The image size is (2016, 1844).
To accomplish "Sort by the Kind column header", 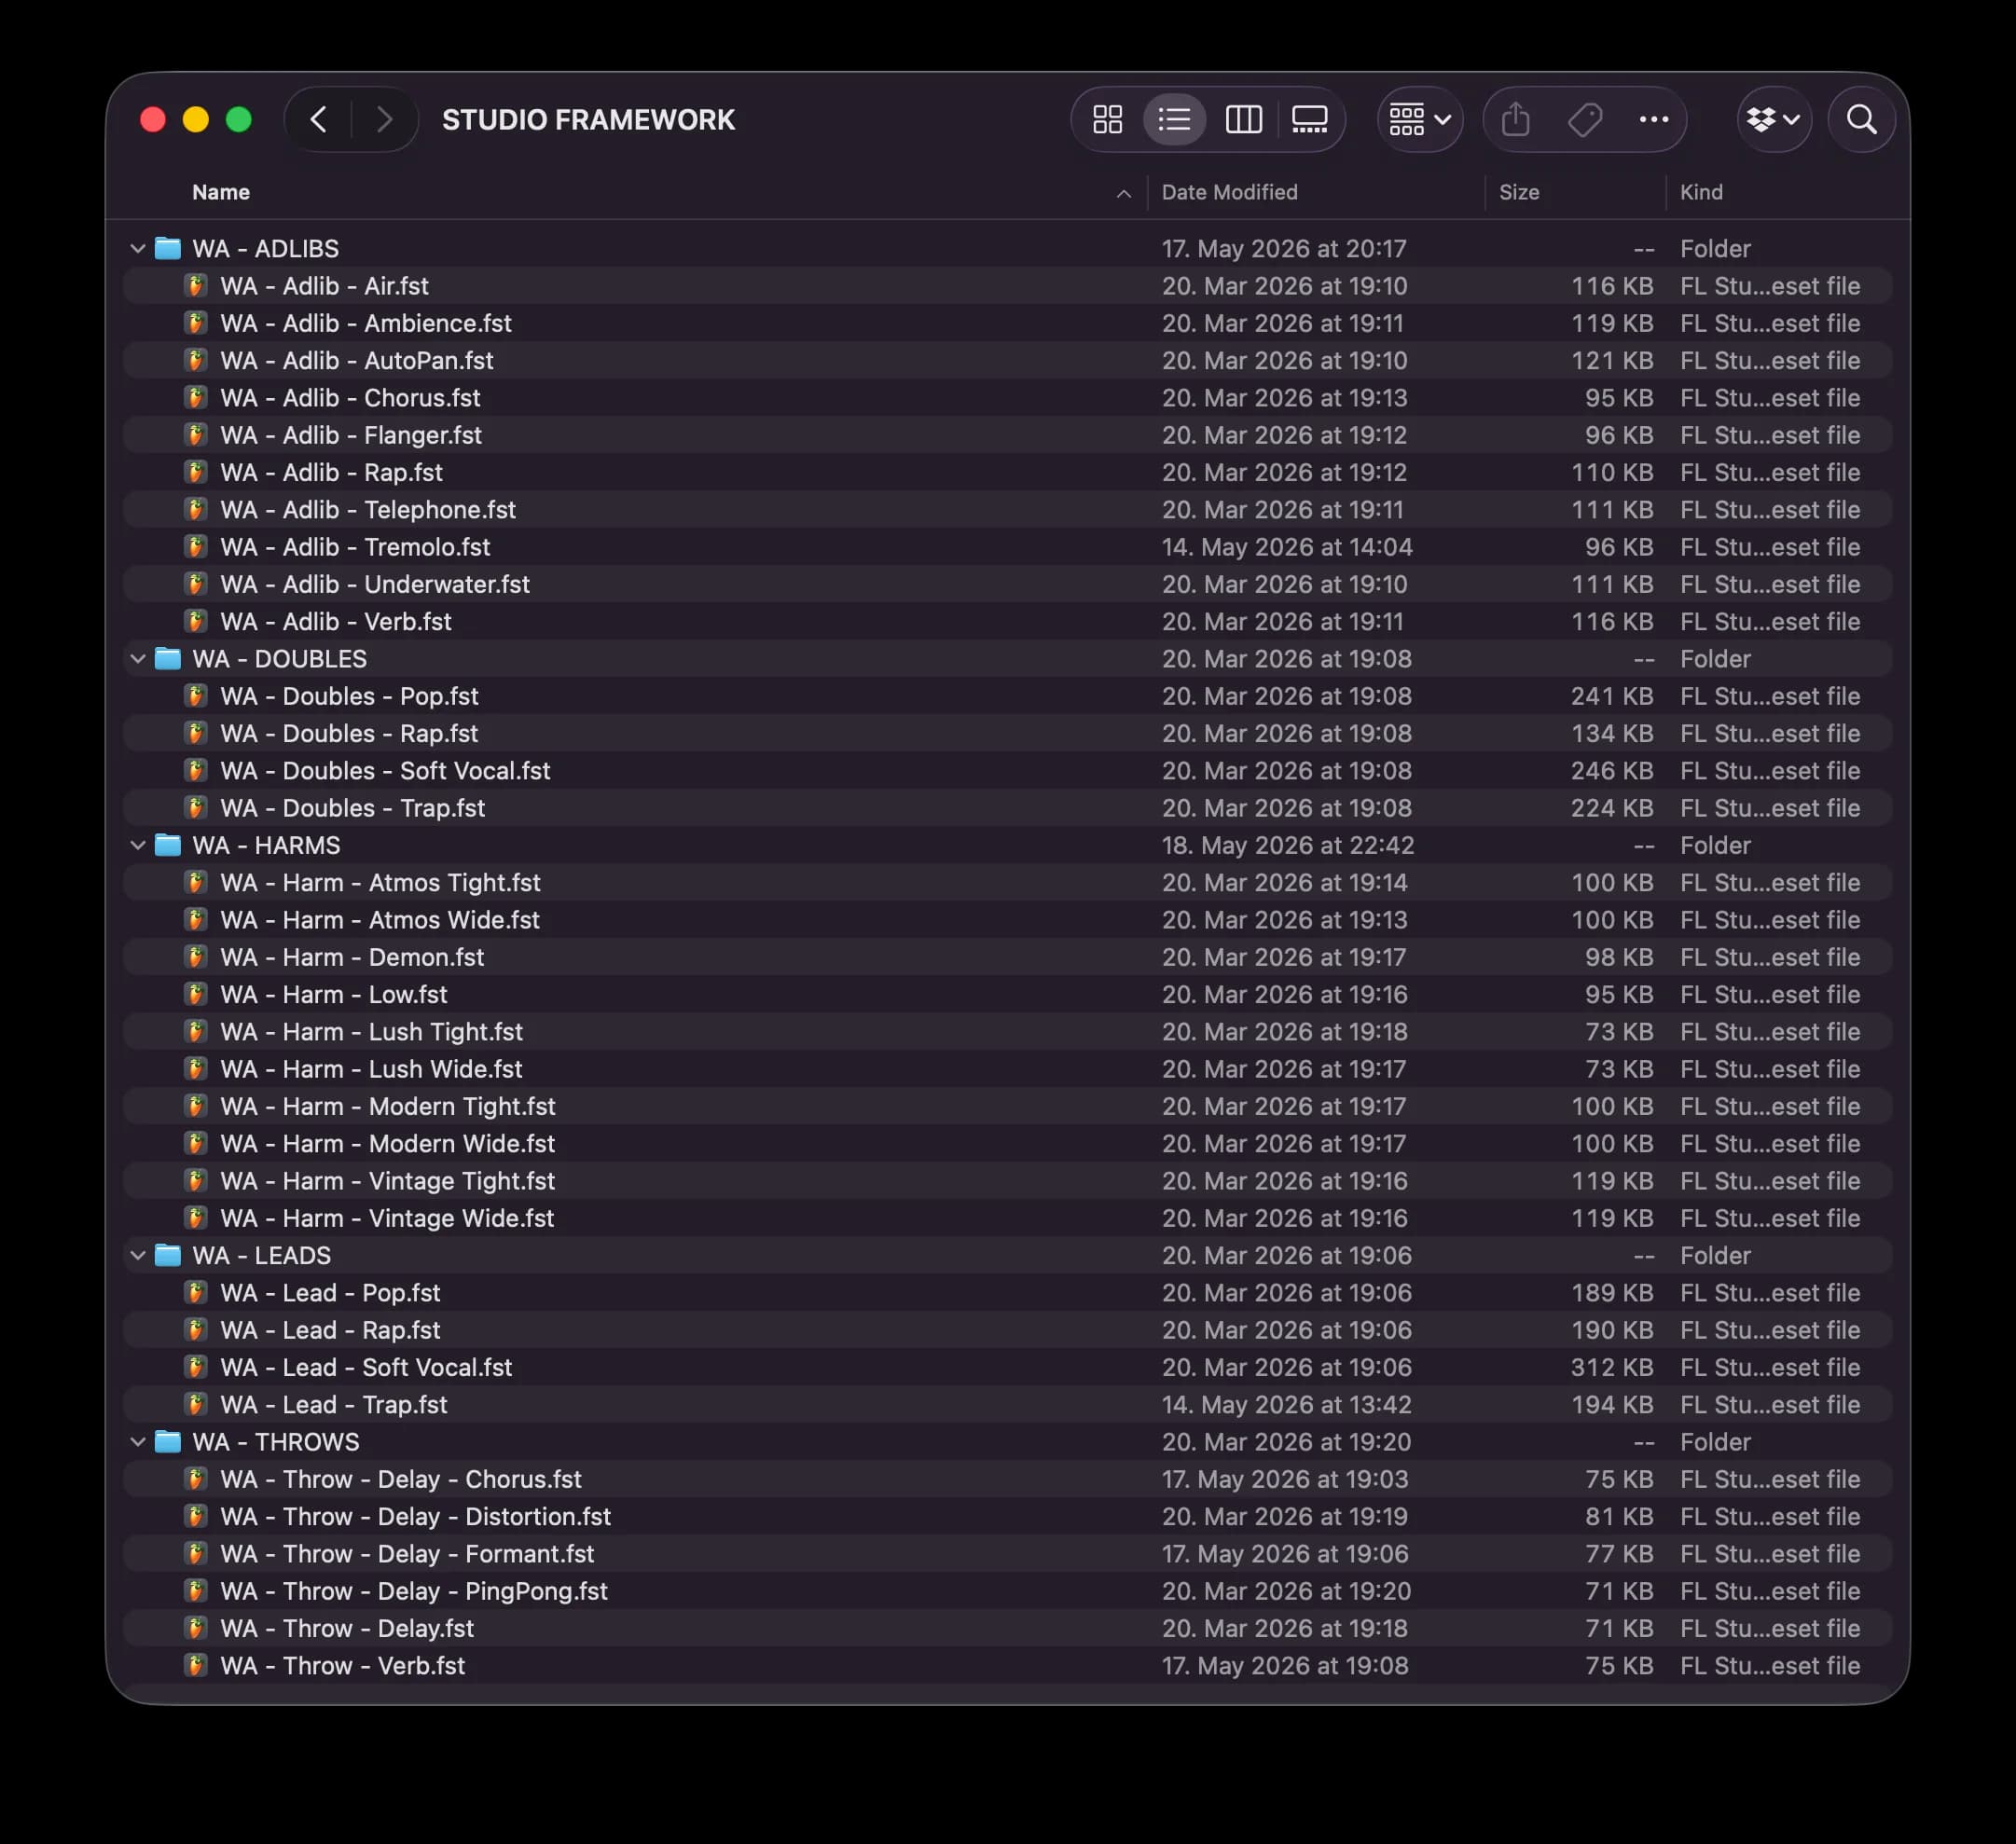I will 1701,192.
